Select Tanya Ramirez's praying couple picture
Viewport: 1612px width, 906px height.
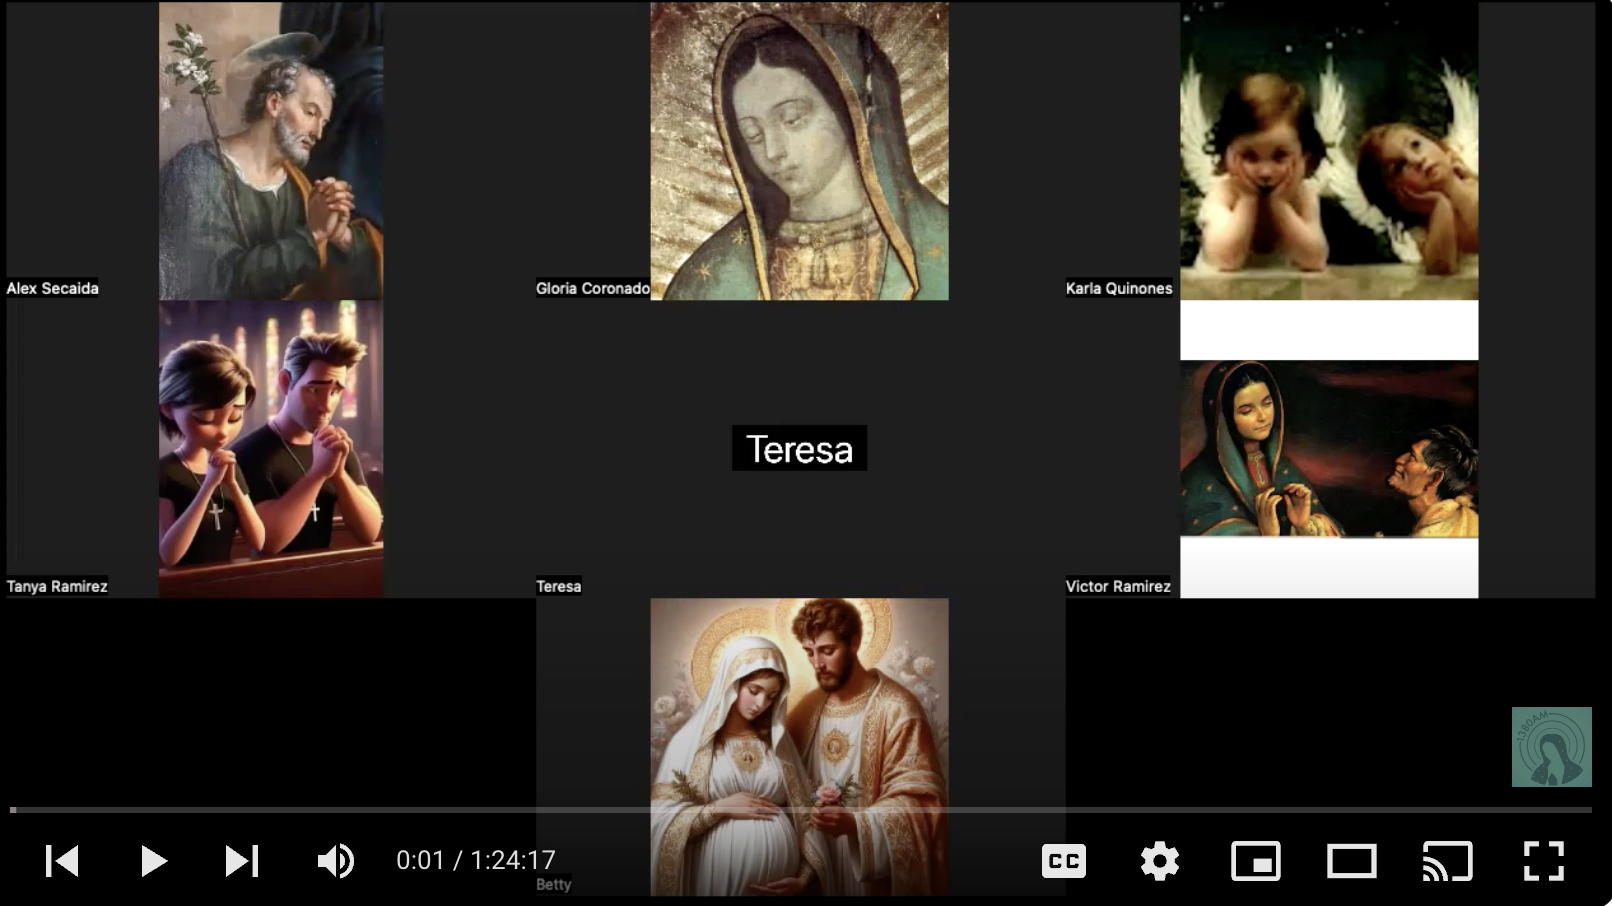(271, 449)
